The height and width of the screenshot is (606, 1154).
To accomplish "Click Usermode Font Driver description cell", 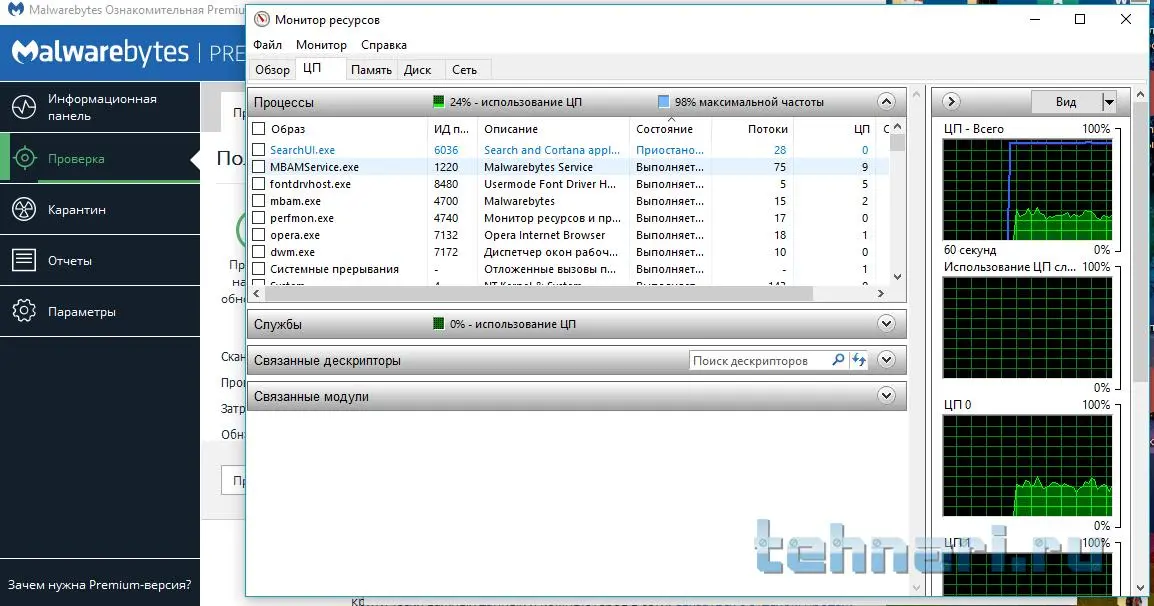I will (550, 184).
